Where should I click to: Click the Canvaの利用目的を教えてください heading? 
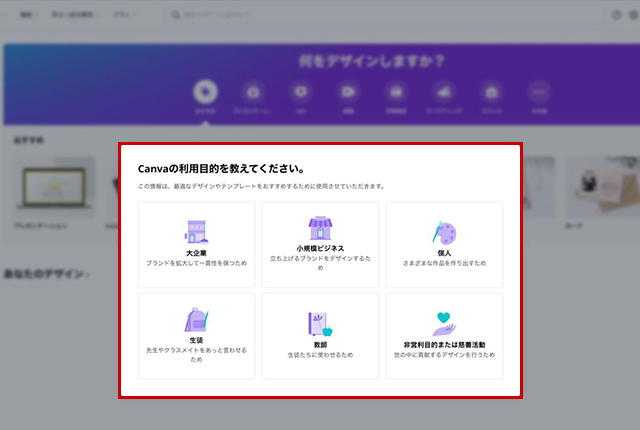tap(221, 168)
